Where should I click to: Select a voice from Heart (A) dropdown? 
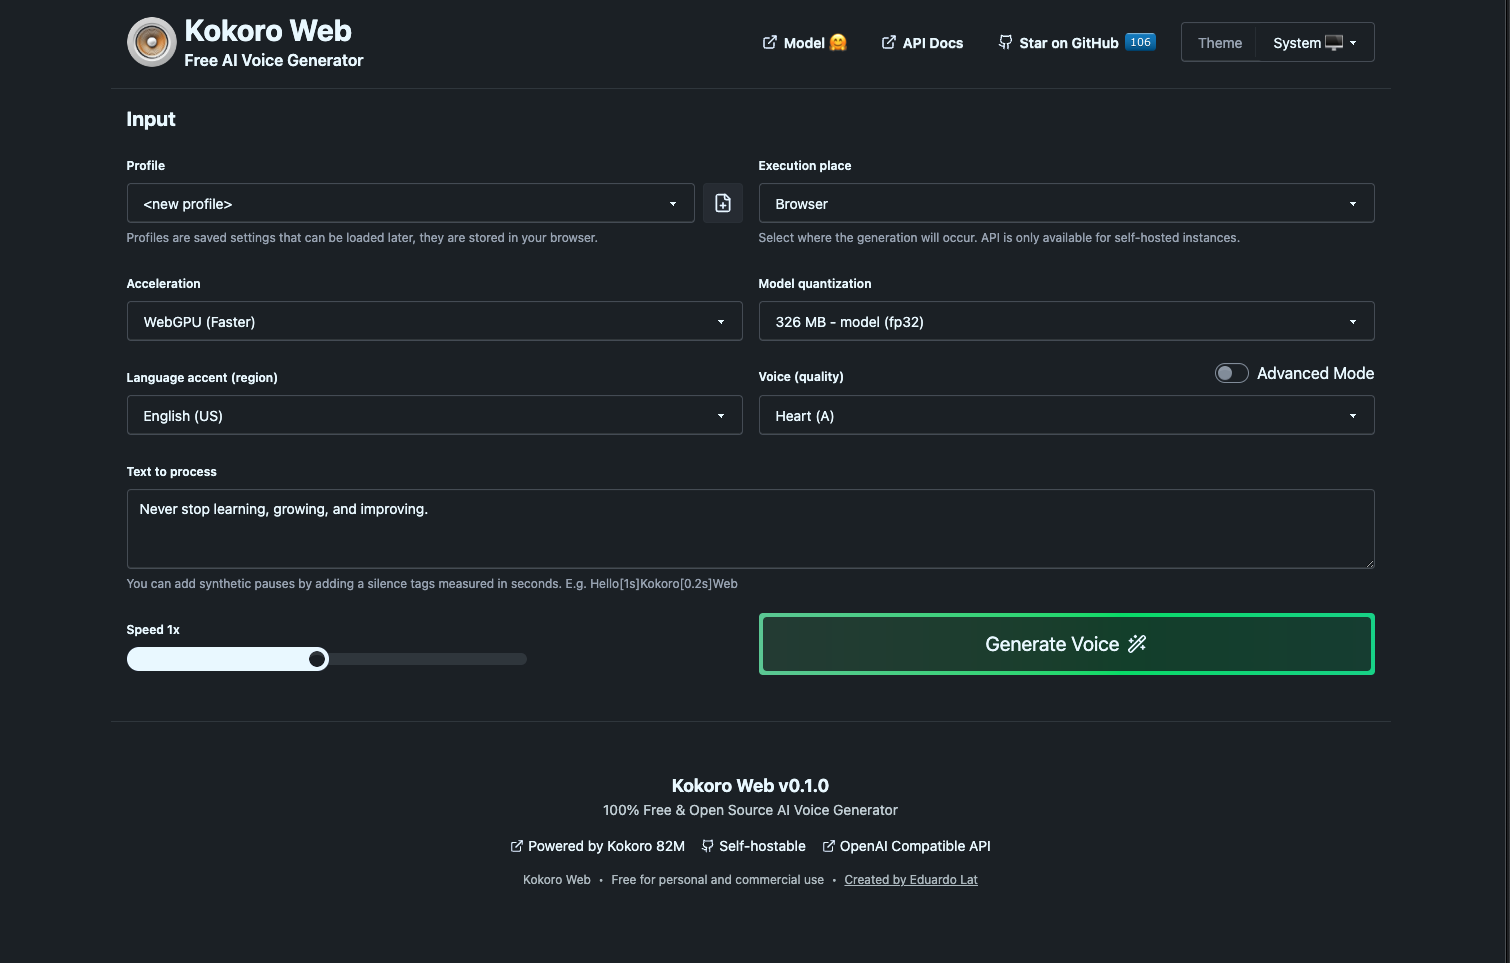click(x=1065, y=416)
